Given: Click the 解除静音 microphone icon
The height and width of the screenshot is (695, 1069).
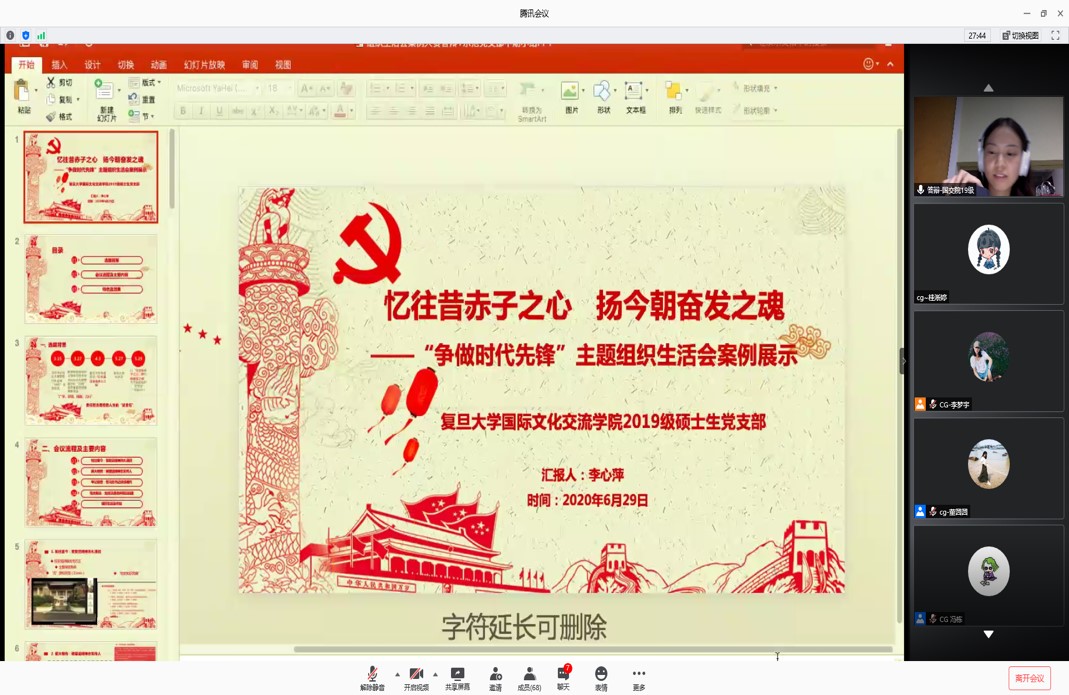Looking at the screenshot, I should click(372, 673).
